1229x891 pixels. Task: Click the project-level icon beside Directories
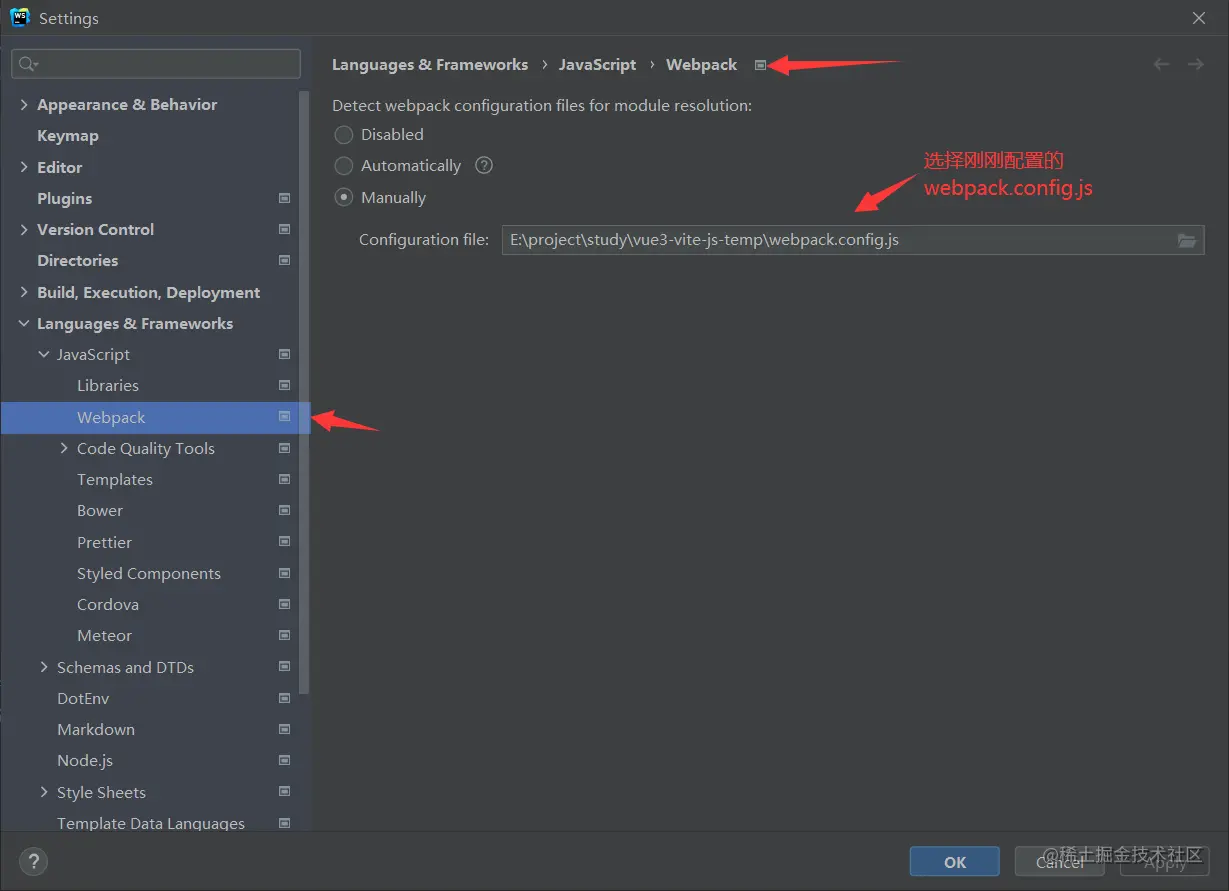[284, 260]
